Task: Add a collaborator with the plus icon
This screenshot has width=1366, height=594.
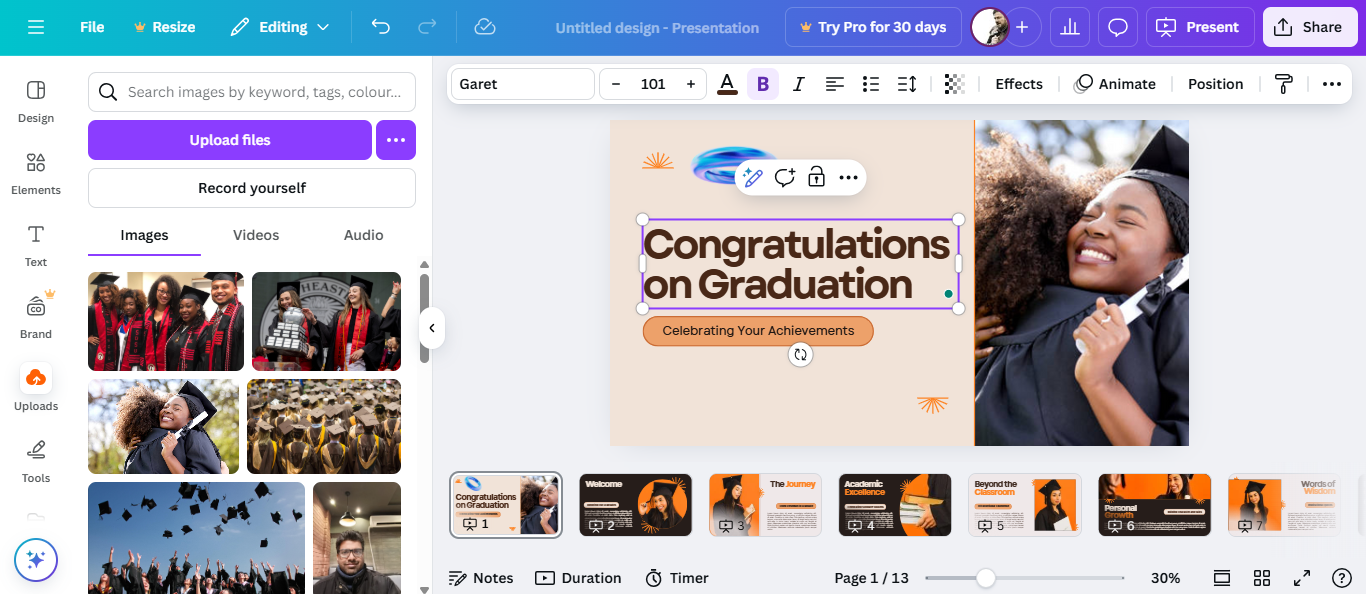Action: pos(1021,27)
